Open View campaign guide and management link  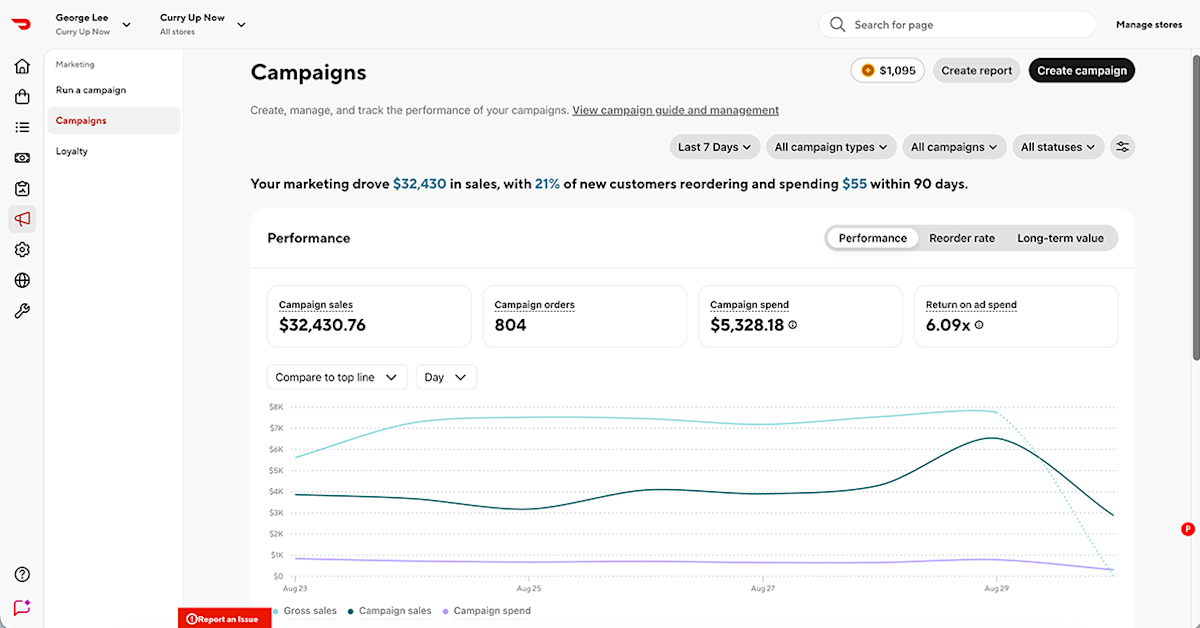(675, 110)
